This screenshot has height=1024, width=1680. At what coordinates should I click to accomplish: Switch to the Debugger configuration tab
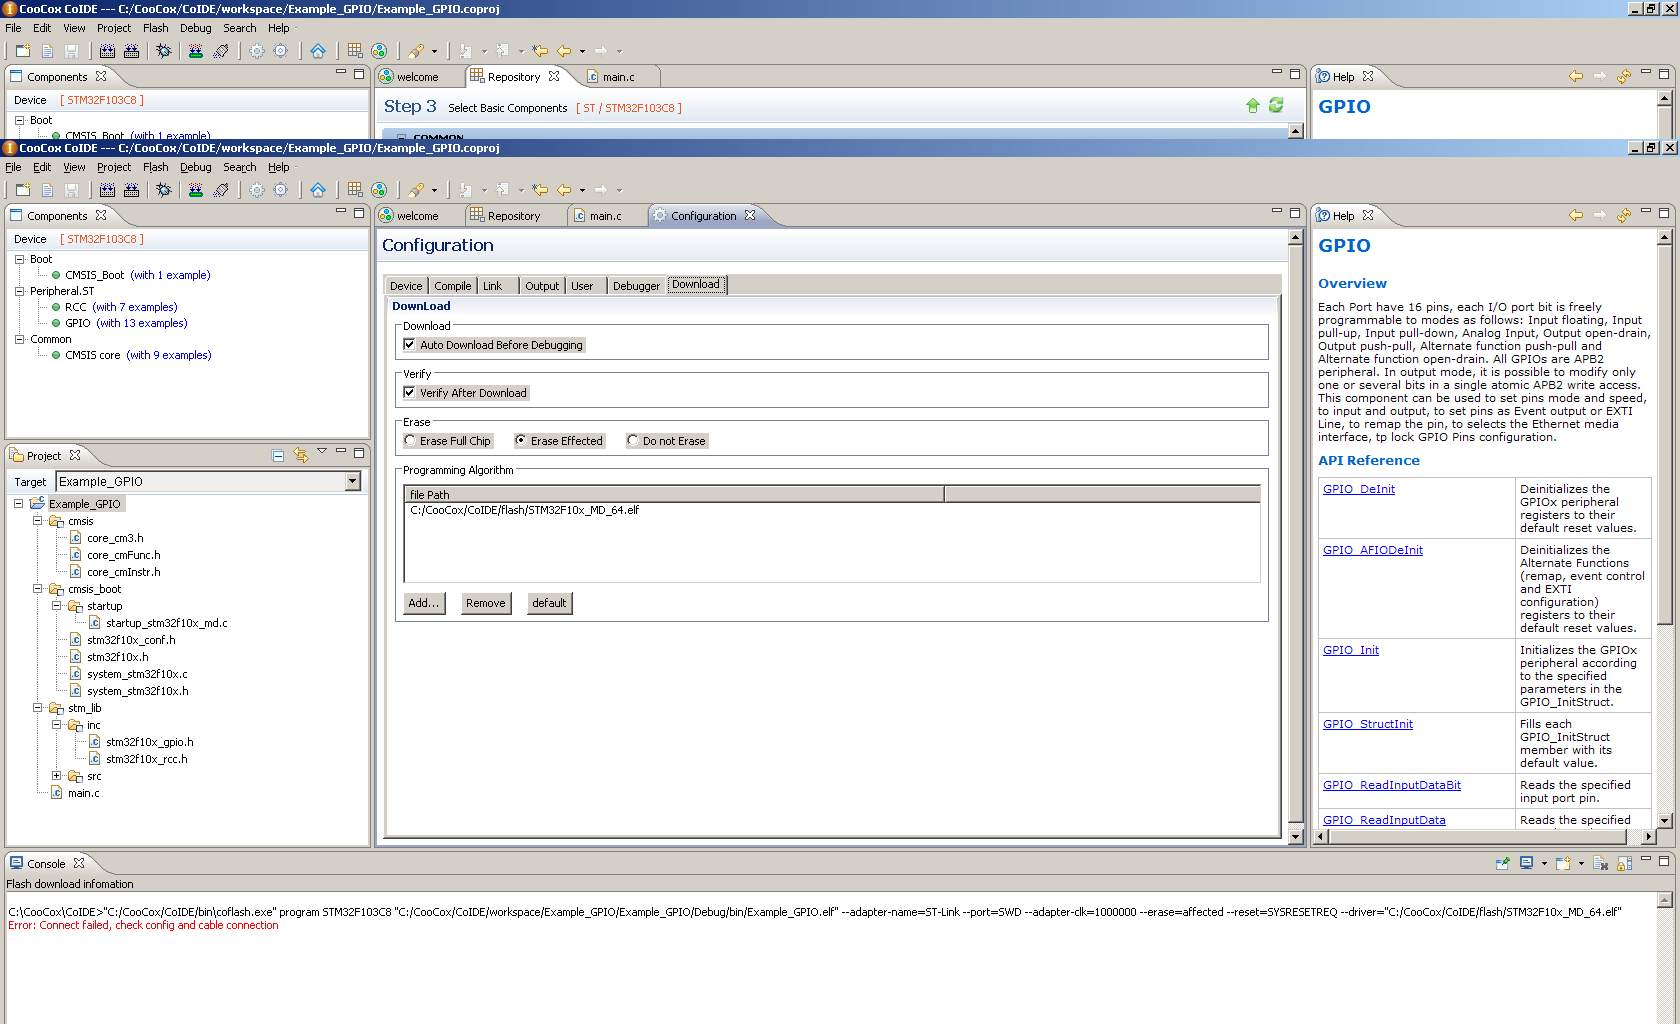pyautogui.click(x=636, y=286)
